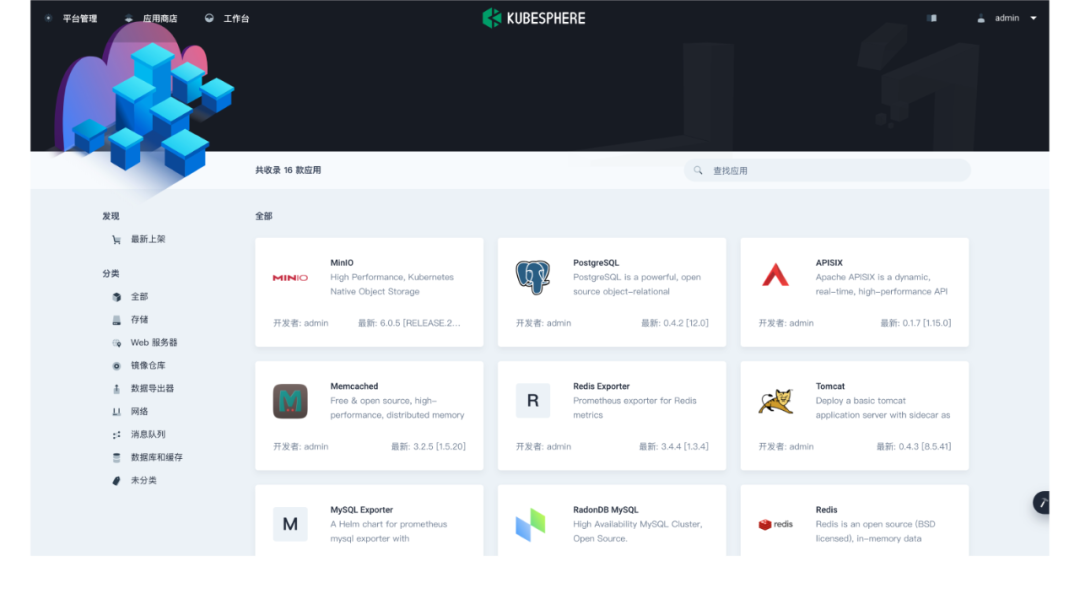Image resolution: width=1080 pixels, height=610 pixels.
Task: Click the 存储 category icon
Action: click(x=116, y=319)
